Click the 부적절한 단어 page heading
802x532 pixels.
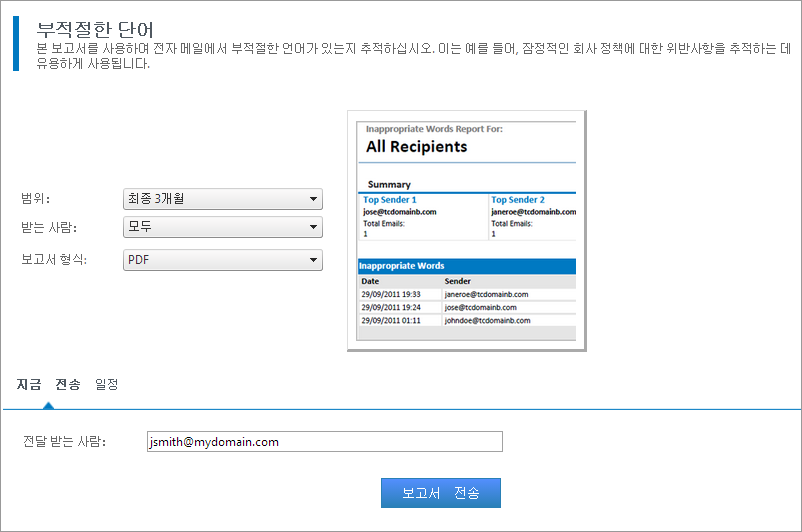[x=95, y=28]
